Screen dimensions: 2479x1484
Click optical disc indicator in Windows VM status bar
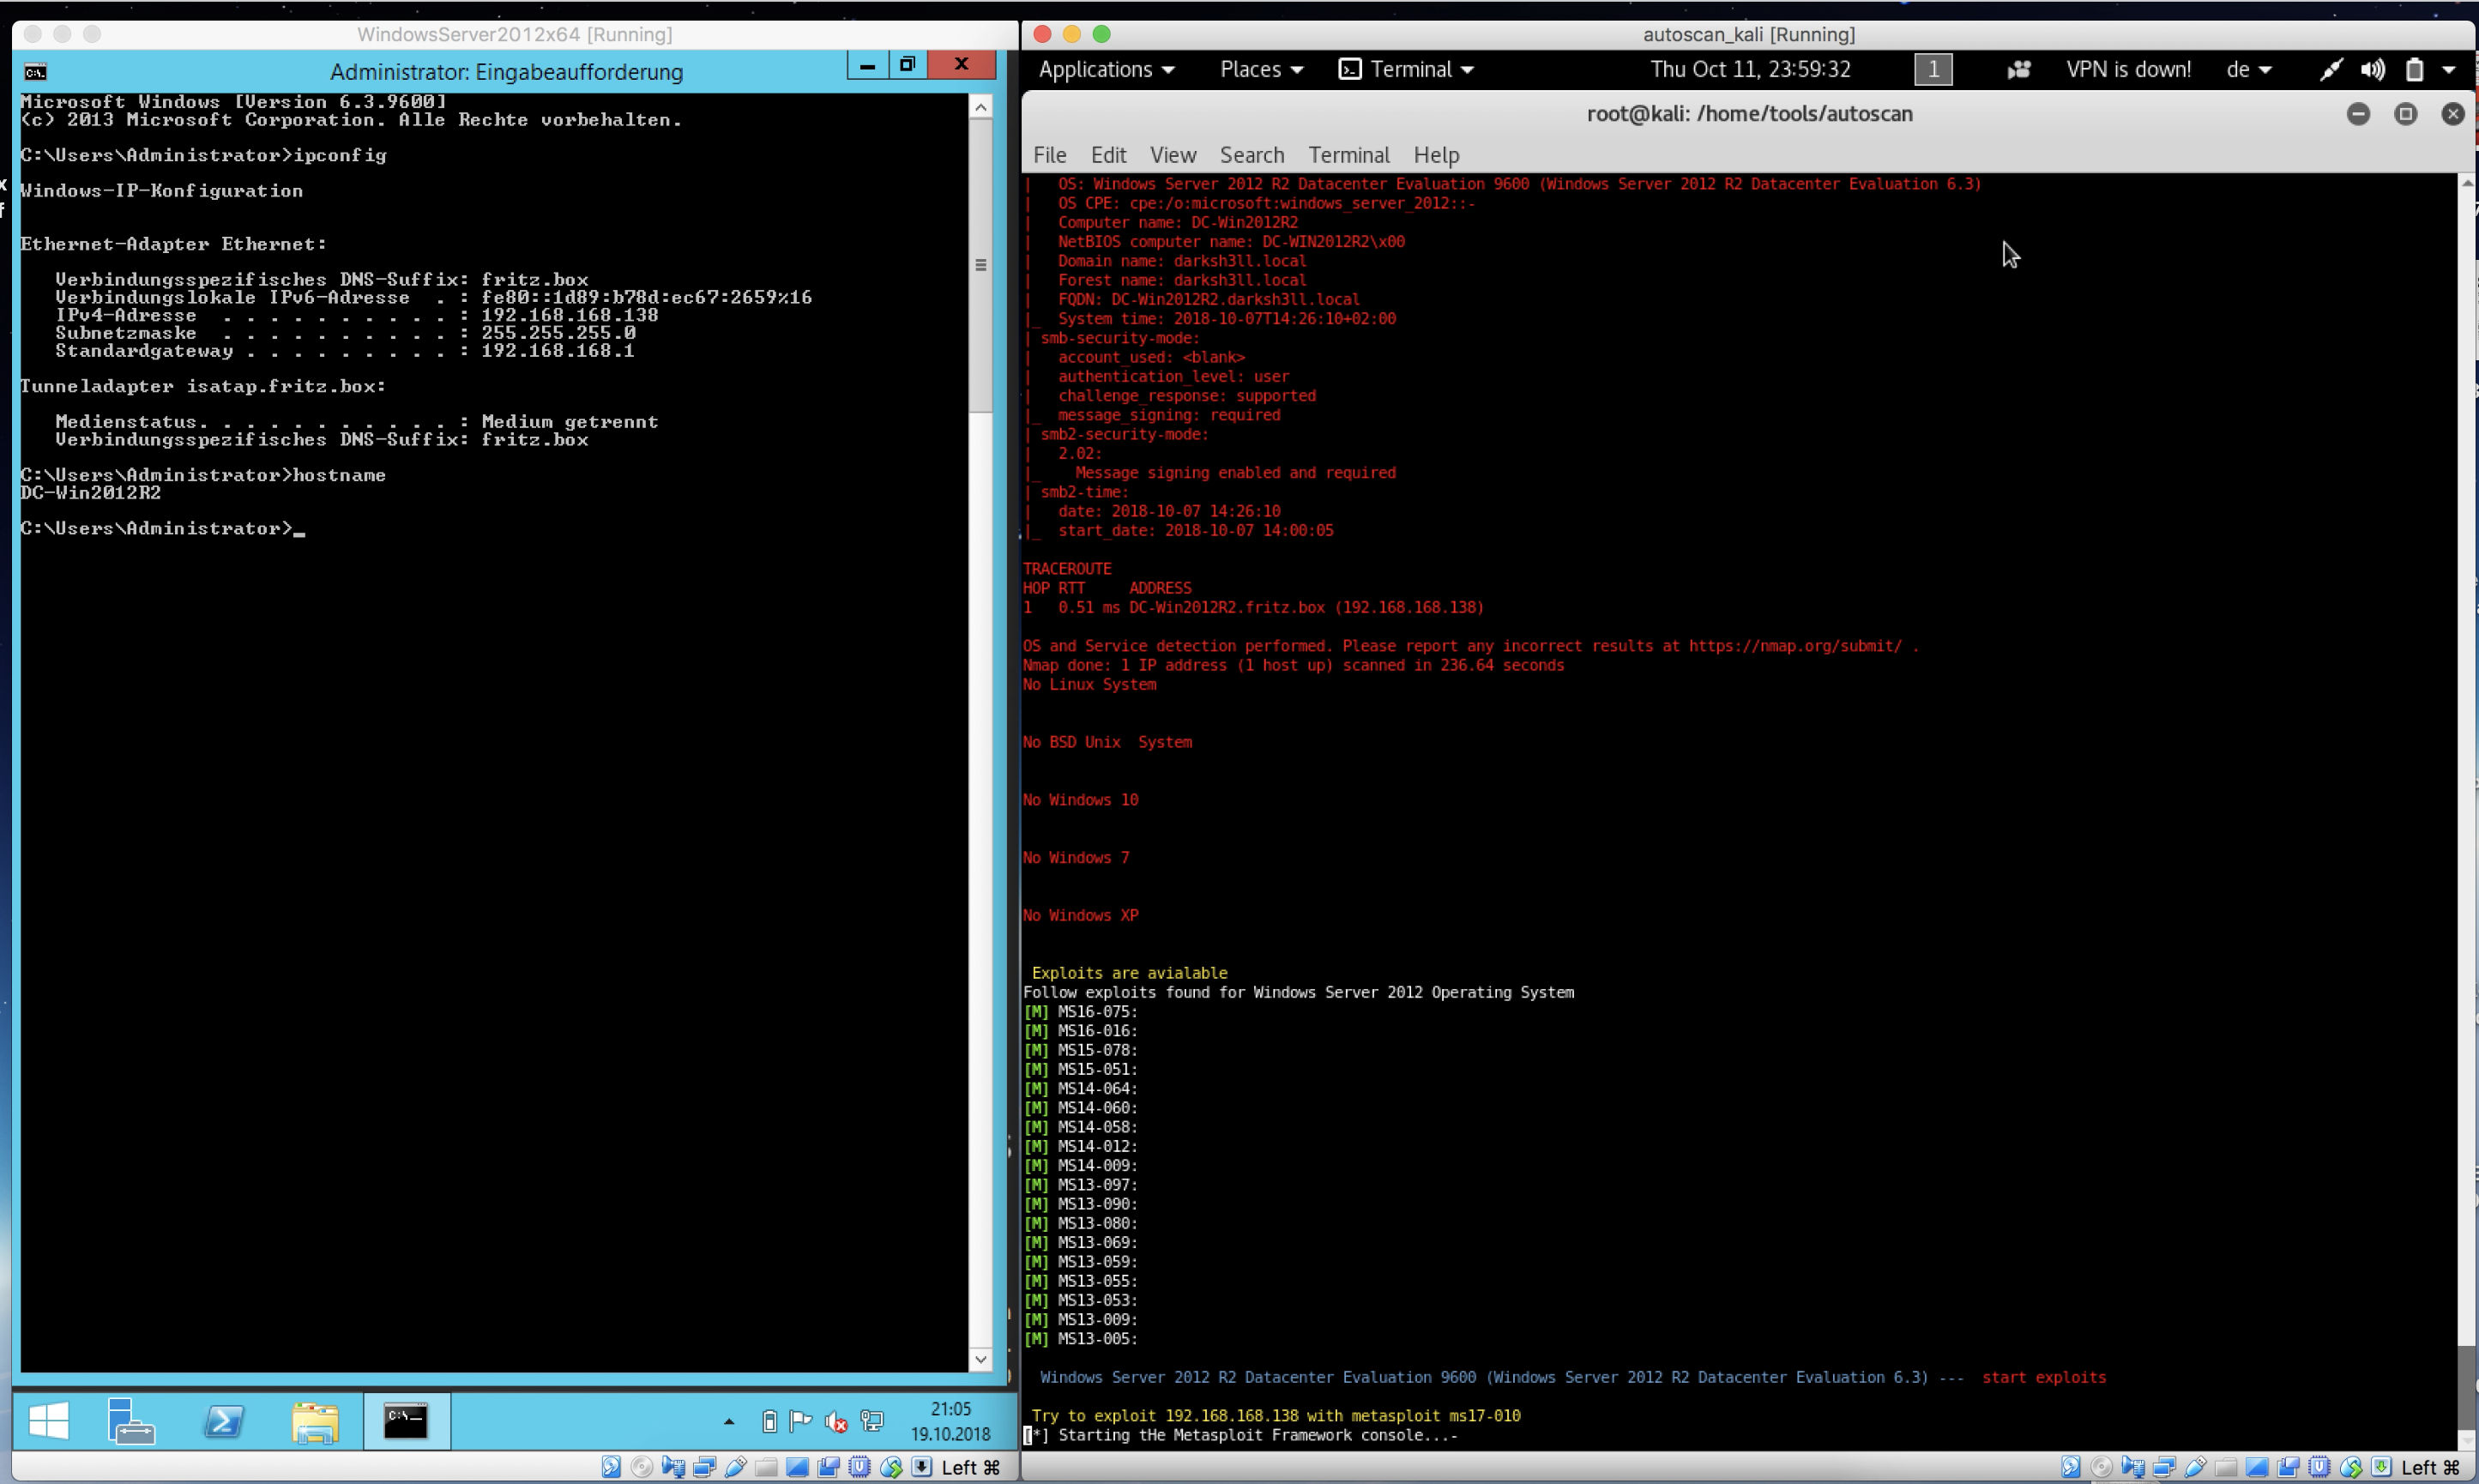pos(642,1467)
